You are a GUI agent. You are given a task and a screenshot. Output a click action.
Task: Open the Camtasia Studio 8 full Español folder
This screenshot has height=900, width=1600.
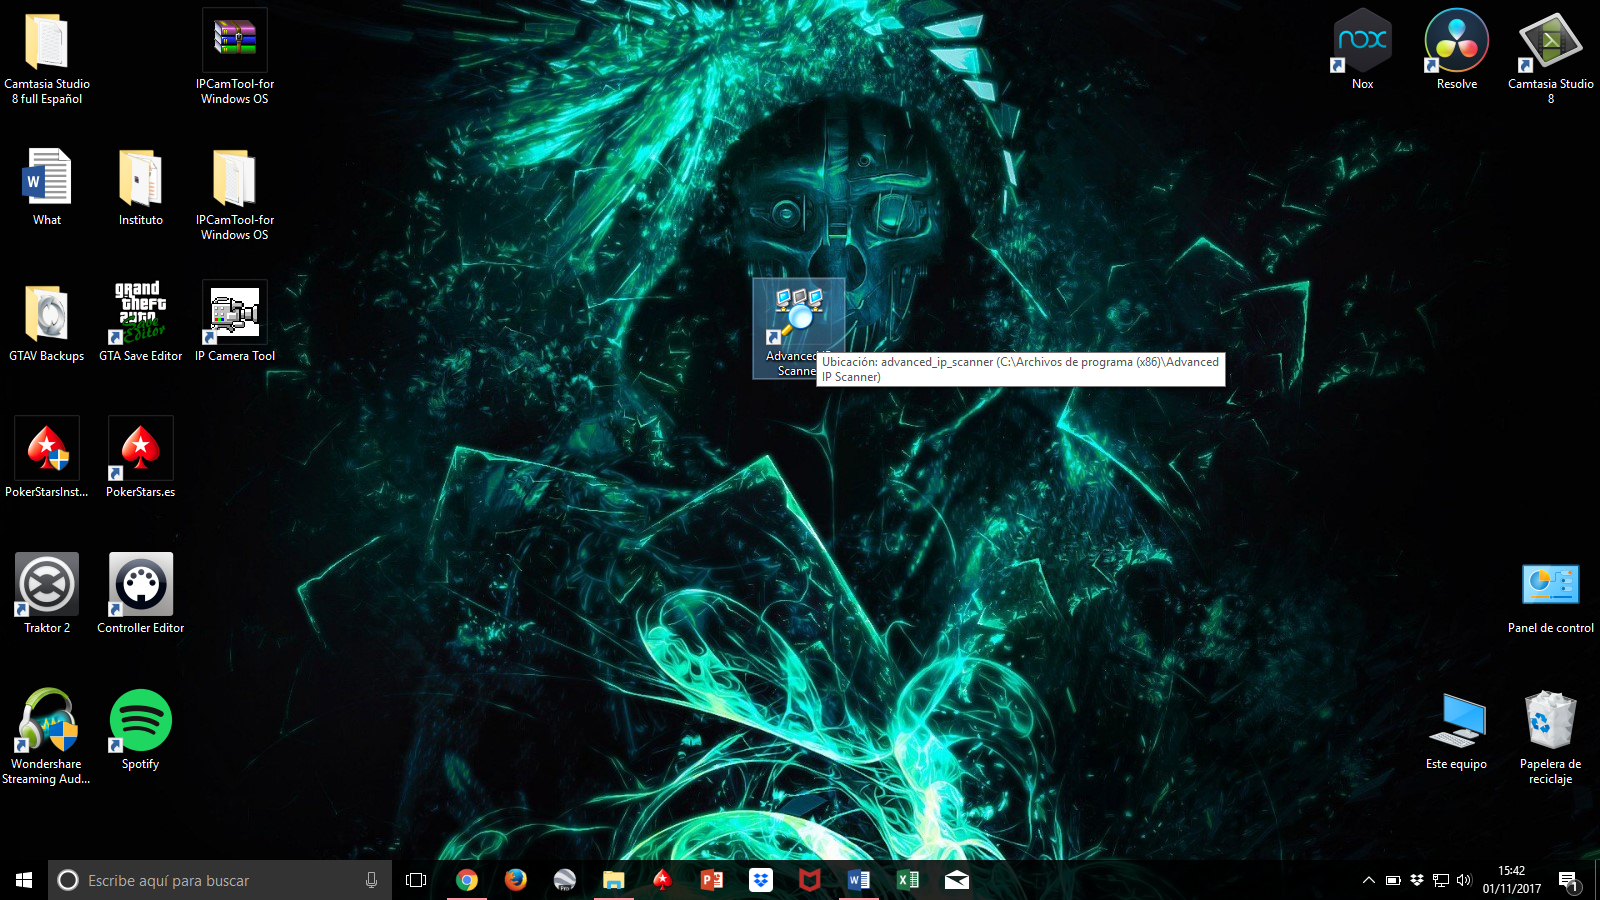(47, 58)
